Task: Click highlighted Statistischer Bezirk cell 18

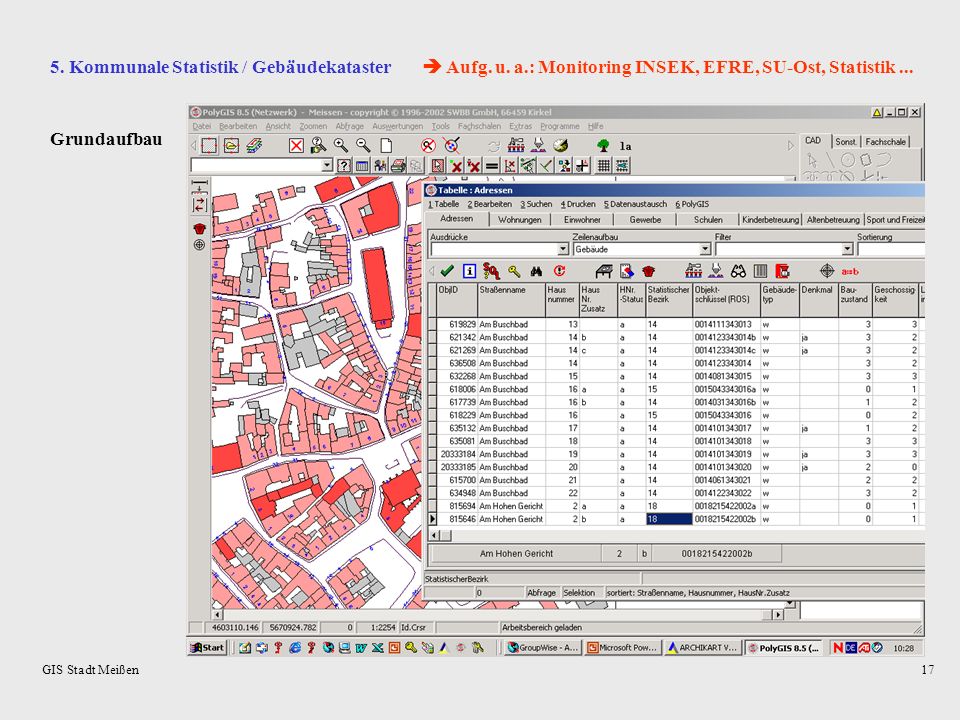Action: [669, 519]
